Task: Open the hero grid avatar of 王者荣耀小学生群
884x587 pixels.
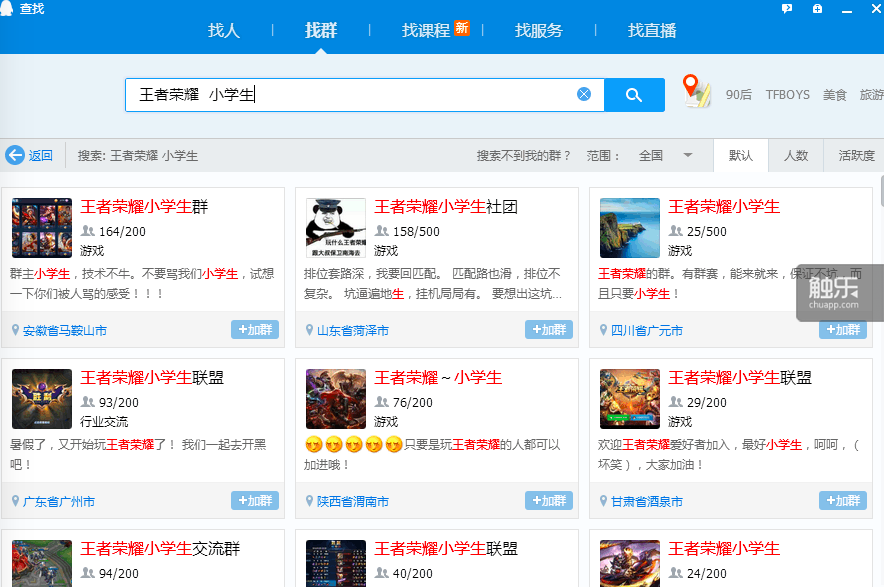Action: (42, 228)
